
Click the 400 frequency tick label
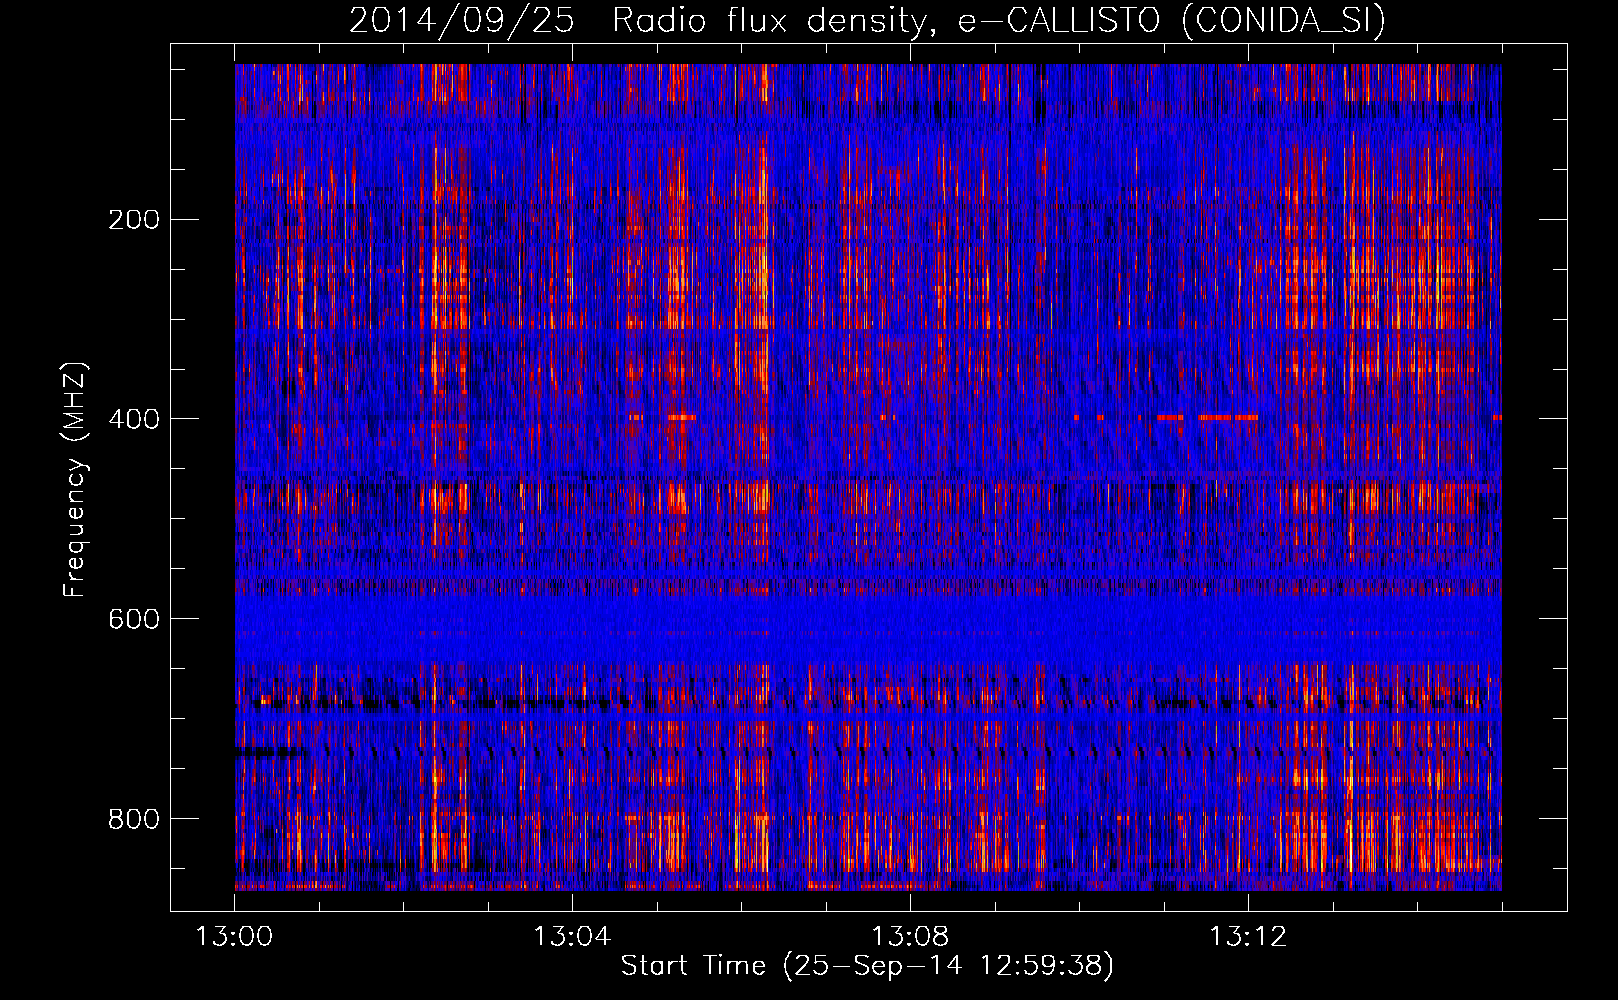pyautogui.click(x=134, y=419)
